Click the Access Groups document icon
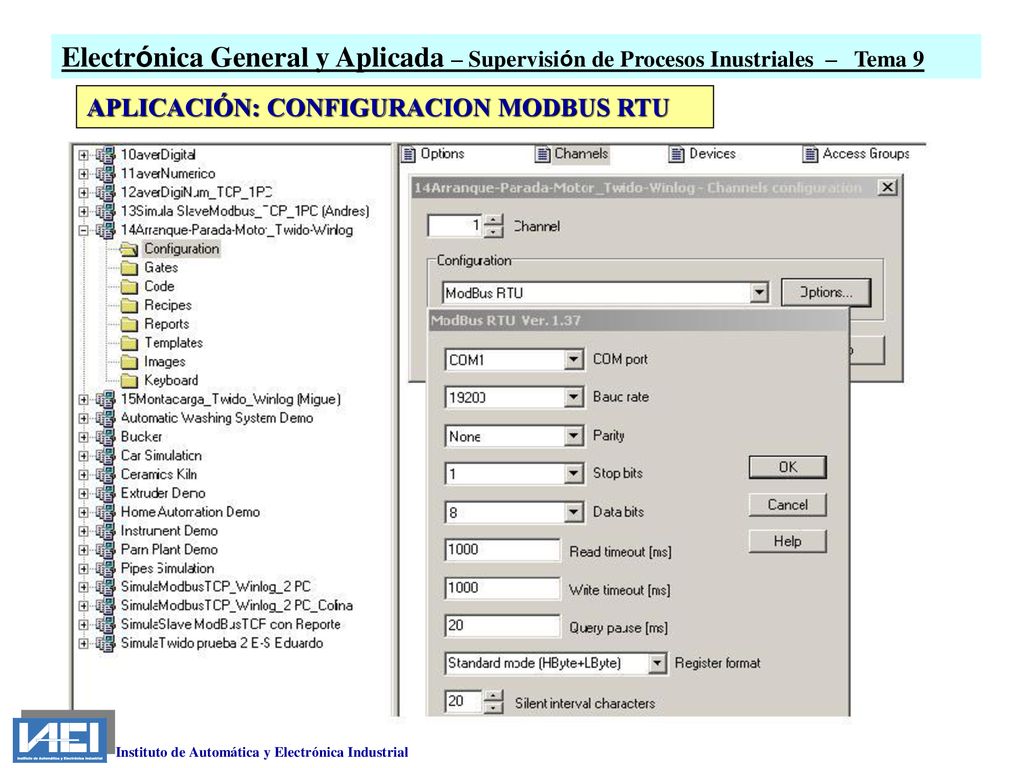The image size is (1024, 768). pyautogui.click(x=810, y=154)
